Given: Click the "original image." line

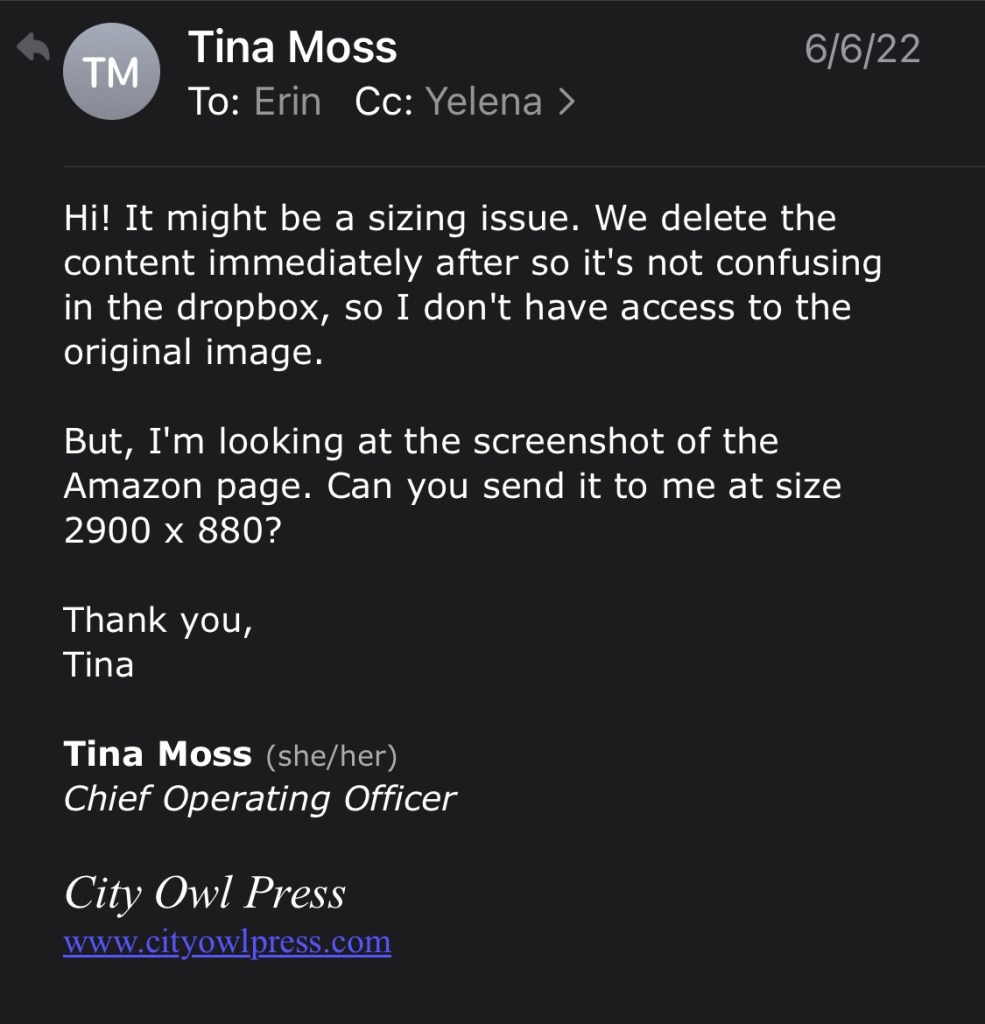Looking at the screenshot, I should pos(193,353).
